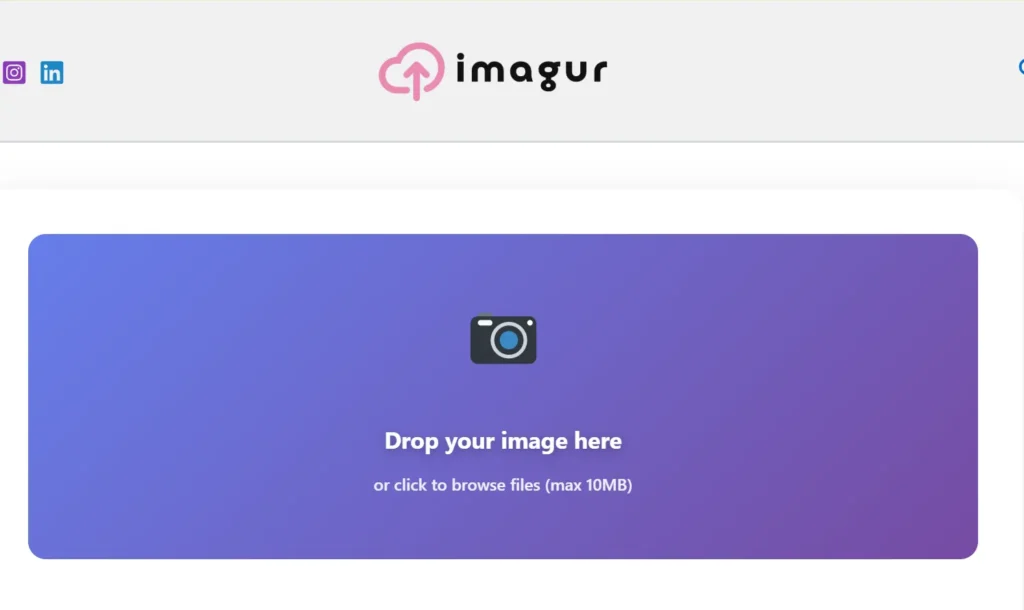
Task: Click the word 'here' in drop heading
Action: tap(598, 441)
